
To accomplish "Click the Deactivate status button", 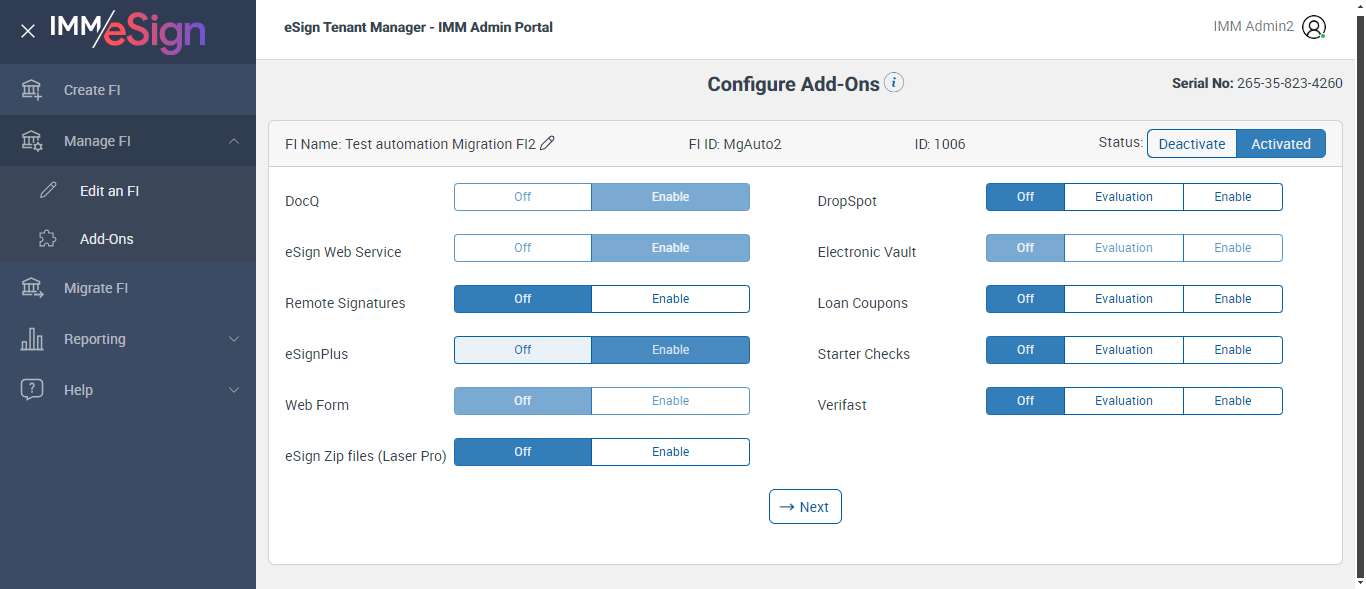I will coord(1191,144).
